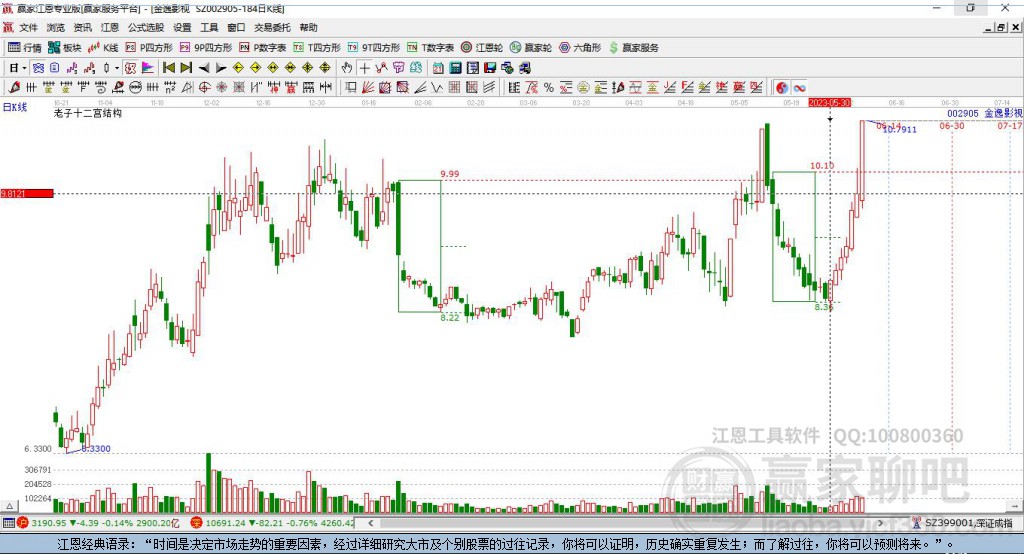This screenshot has width=1024, height=554.
Task: Click the leftmost yellow diamond navigation icon
Action: click(x=238, y=68)
